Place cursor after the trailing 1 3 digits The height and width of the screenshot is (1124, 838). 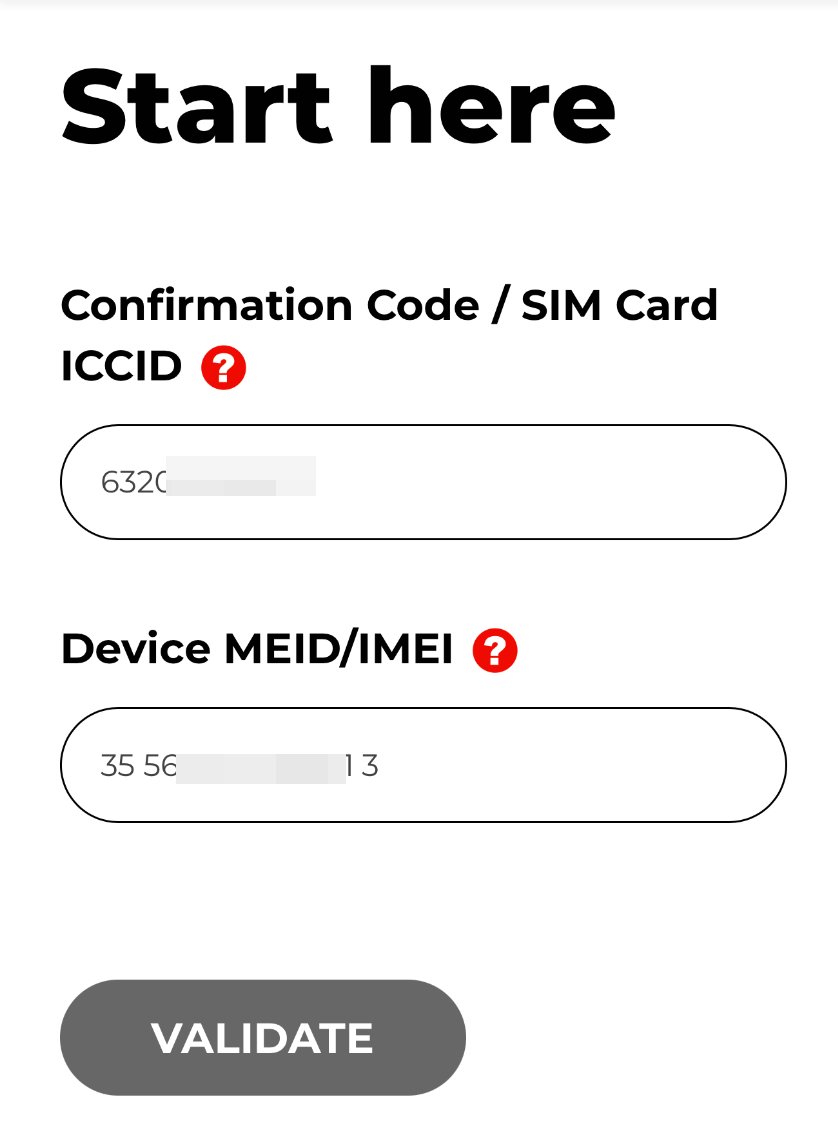click(x=379, y=766)
